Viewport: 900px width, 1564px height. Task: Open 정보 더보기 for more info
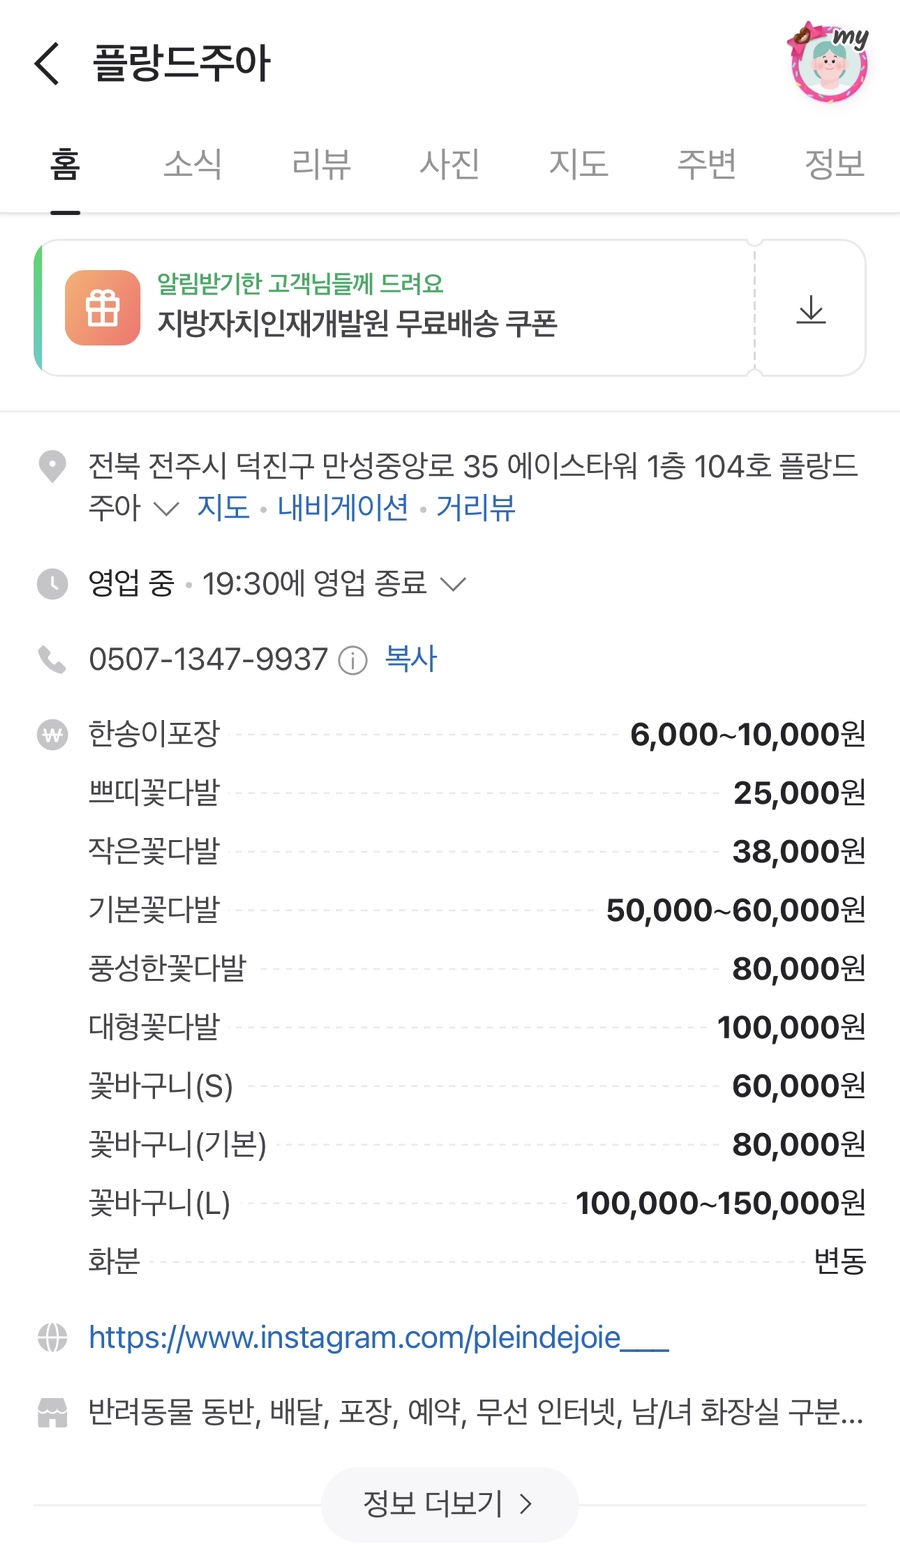449,1504
